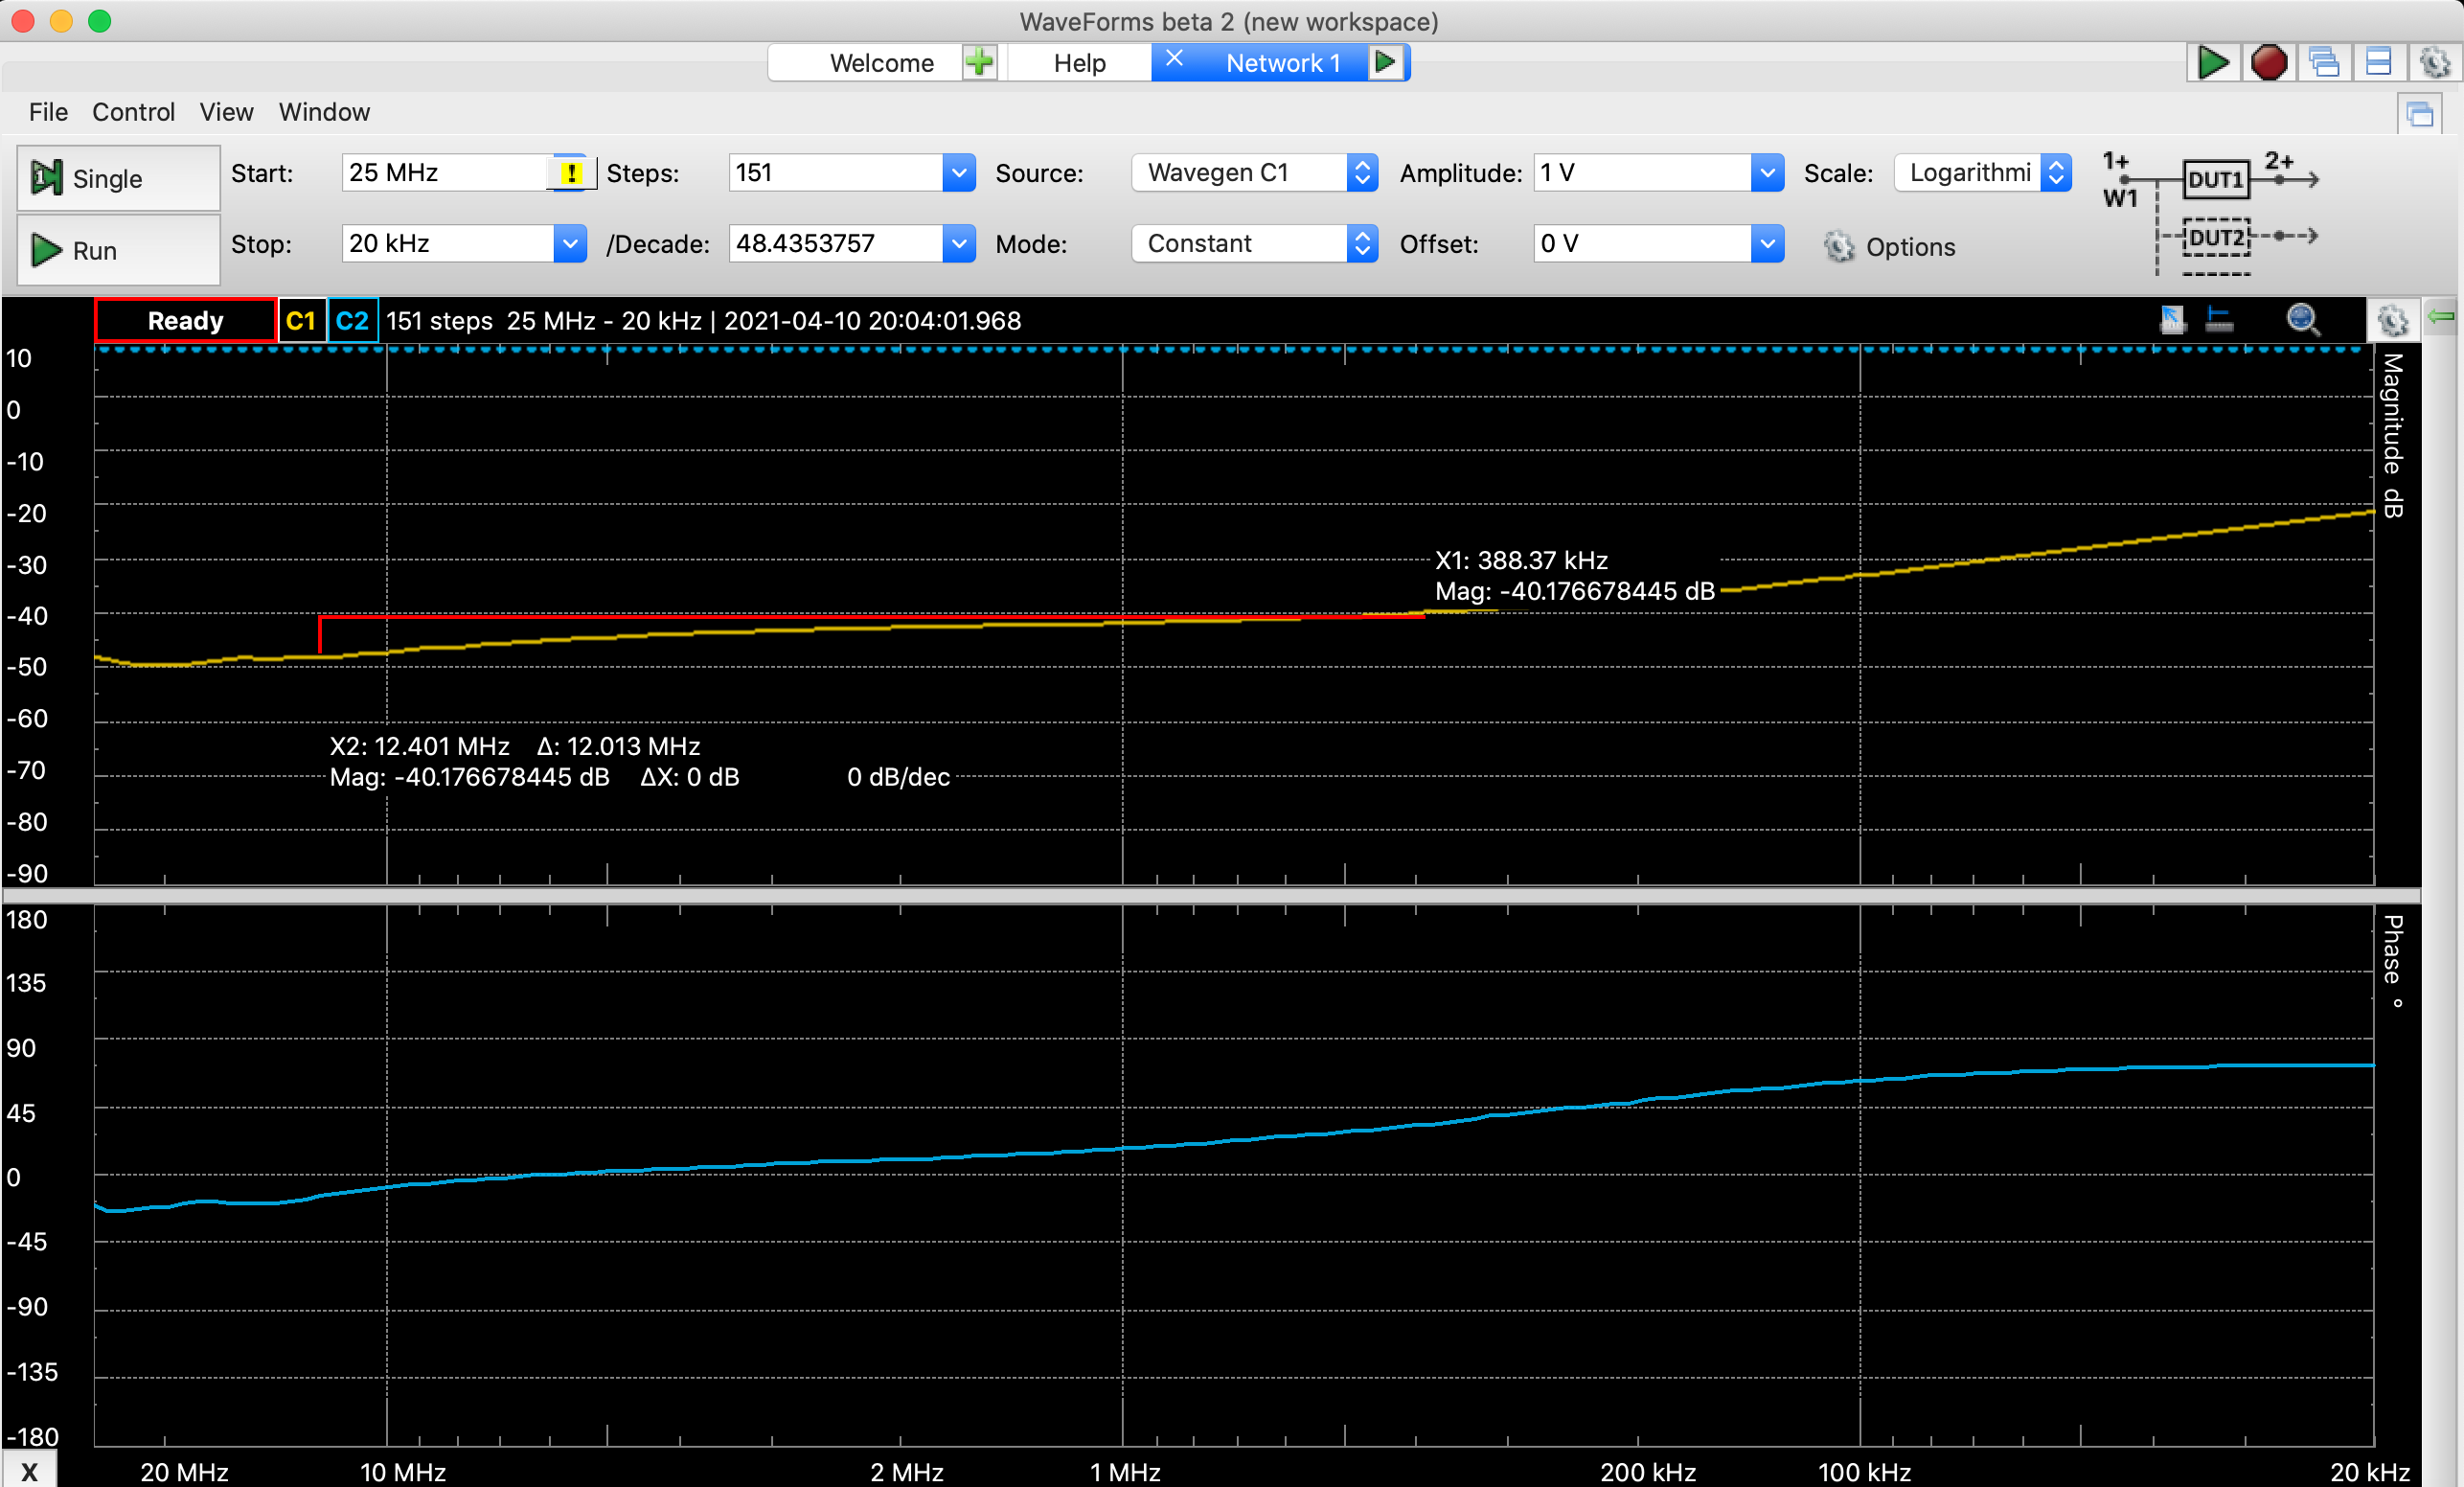Viewport: 2464px width, 1487px height.
Task: Open the Offset 0 V dropdown
Action: pos(1767,243)
